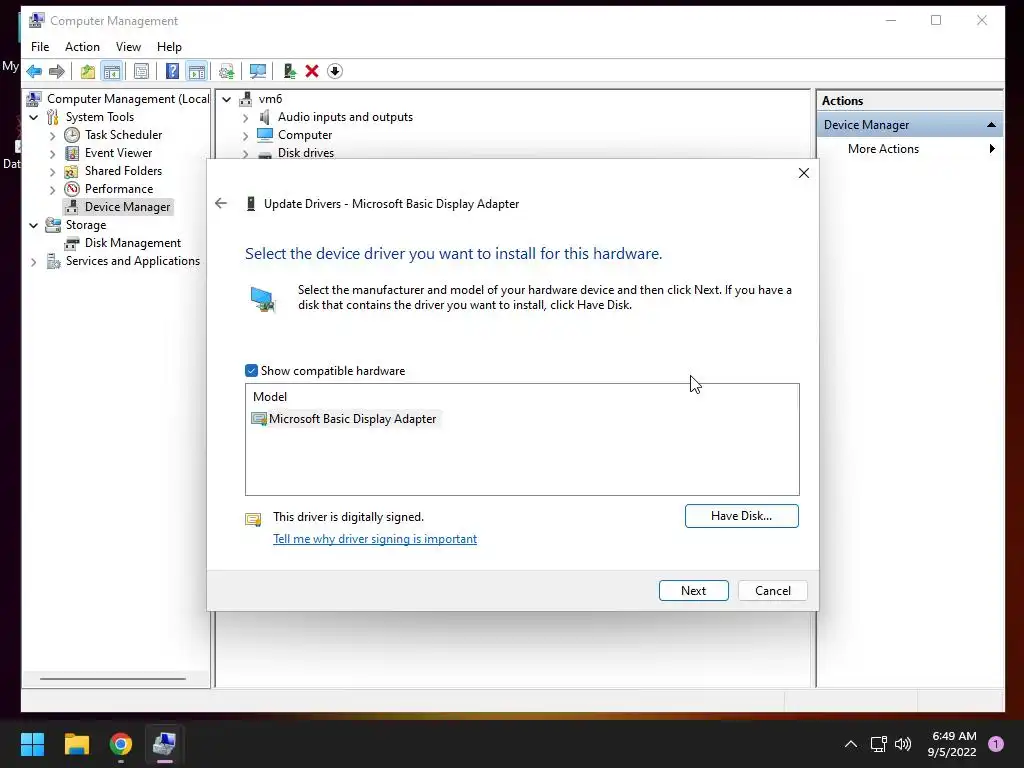
Task: Click the Have Disk... button
Action: point(741,516)
